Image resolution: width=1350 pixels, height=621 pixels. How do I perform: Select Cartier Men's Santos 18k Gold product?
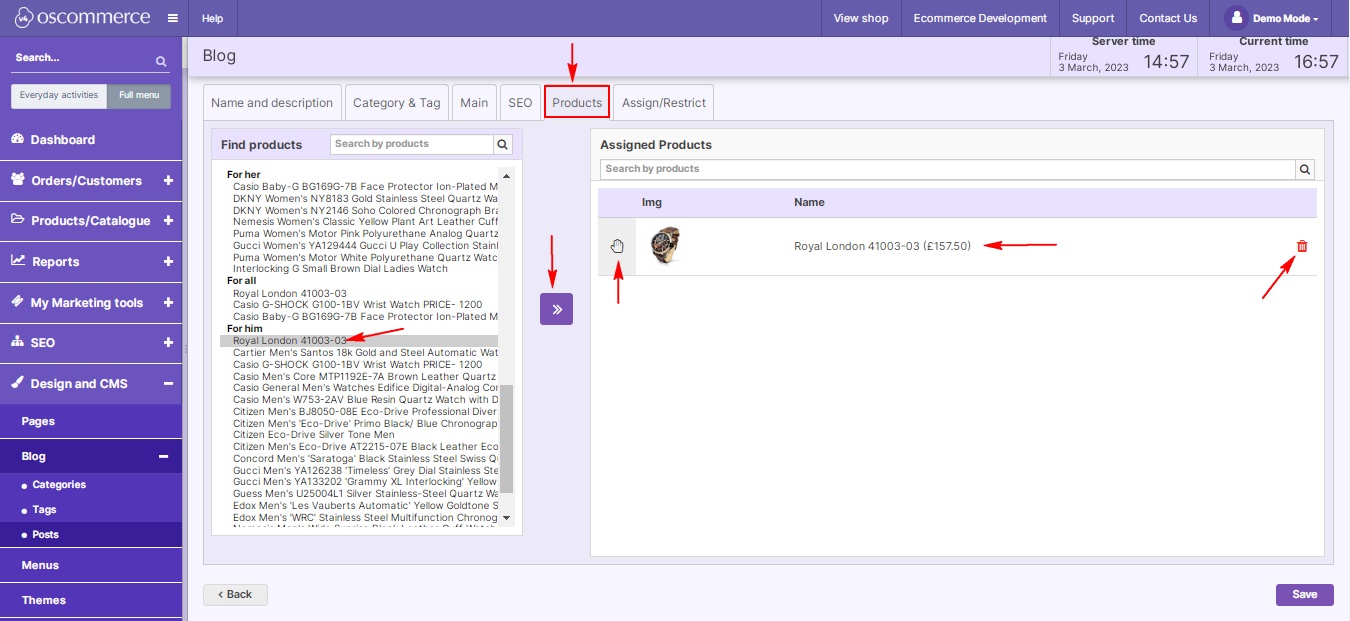coord(365,353)
